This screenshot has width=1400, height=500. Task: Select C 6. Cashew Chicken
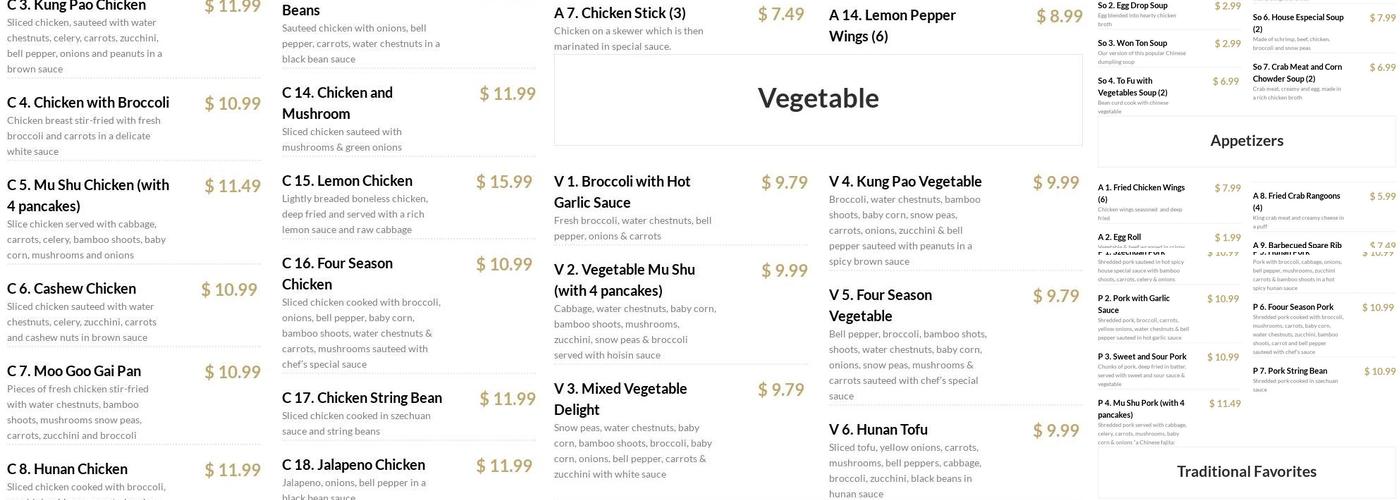[x=71, y=288]
